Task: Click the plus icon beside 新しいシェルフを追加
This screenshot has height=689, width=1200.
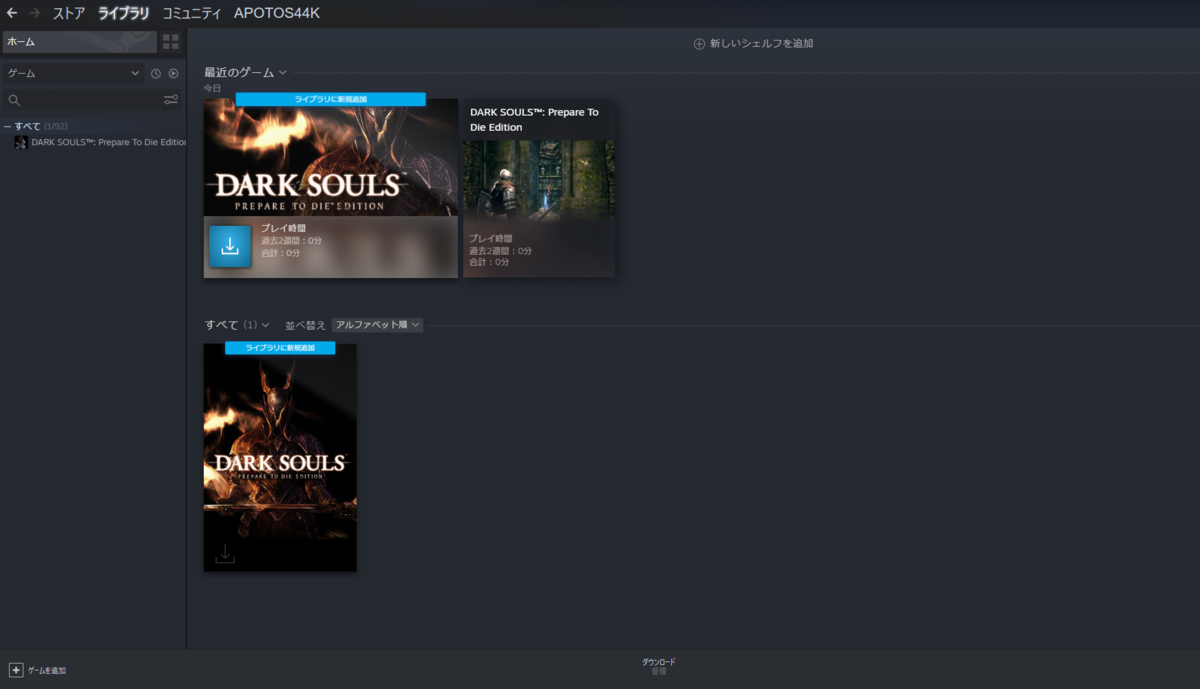Action: tap(699, 44)
